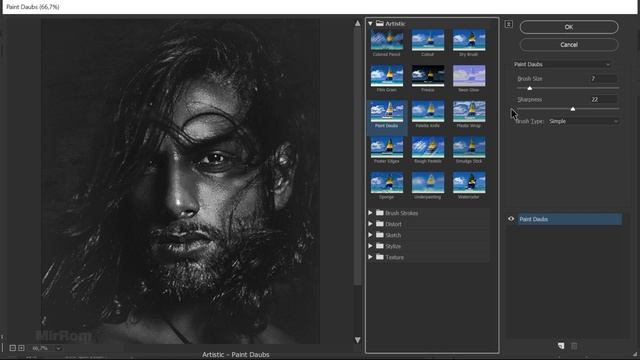
Task: Delete the effect layer trash icon
Action: point(574,346)
